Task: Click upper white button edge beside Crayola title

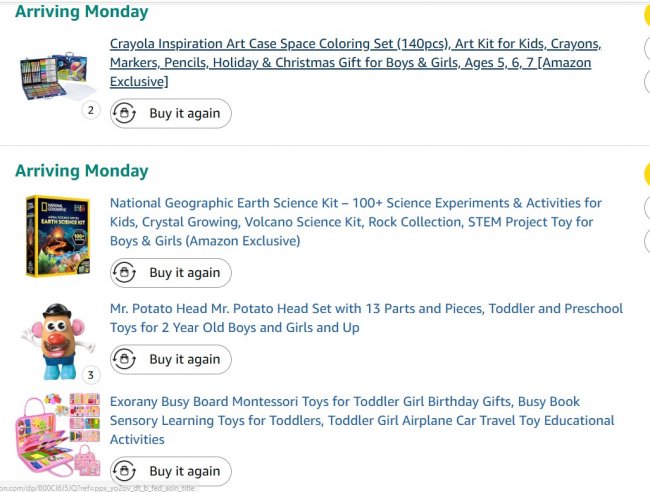Action: [x=646, y=48]
